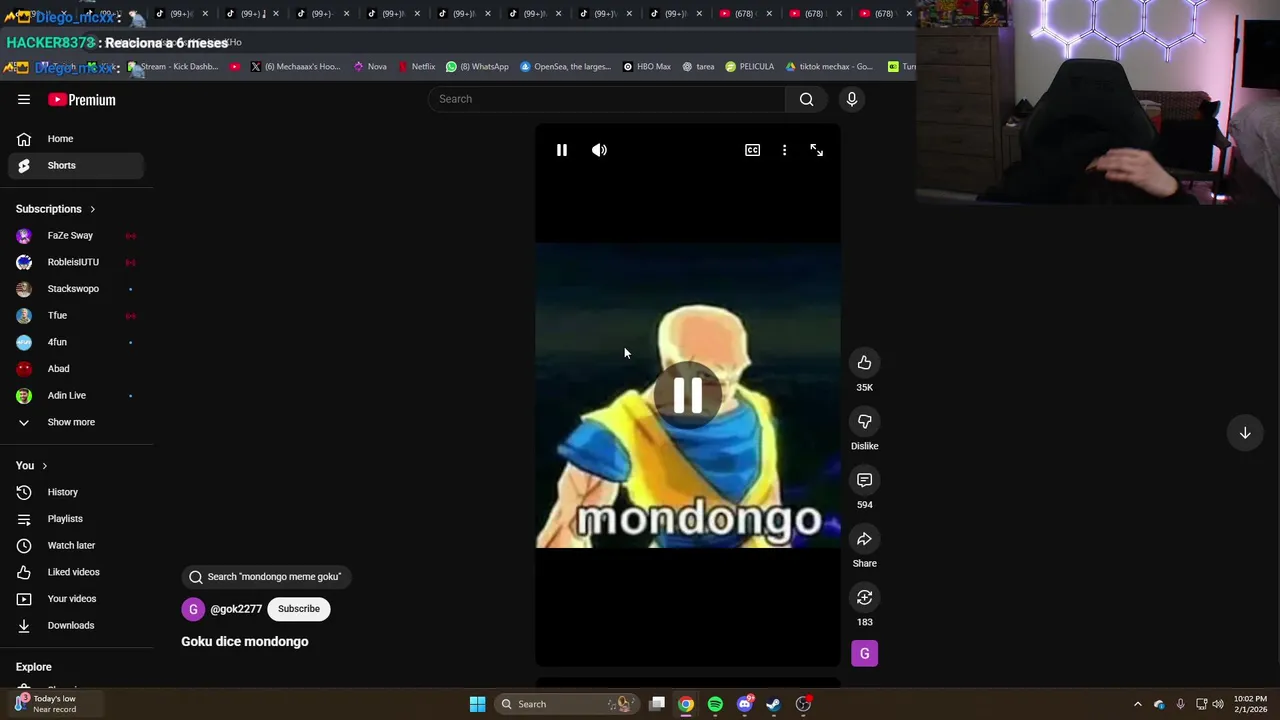This screenshot has width=1280, height=720.
Task: Go to next Short with down arrow
Action: pyautogui.click(x=1245, y=433)
